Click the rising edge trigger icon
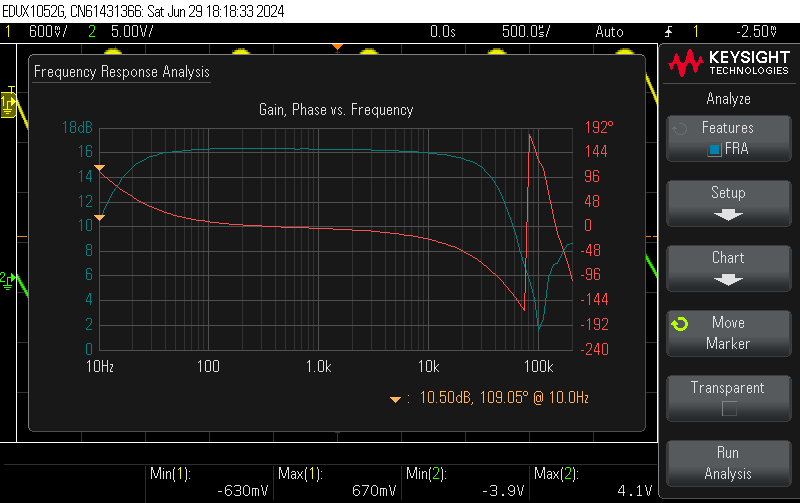Image resolution: width=800 pixels, height=503 pixels. click(x=668, y=32)
